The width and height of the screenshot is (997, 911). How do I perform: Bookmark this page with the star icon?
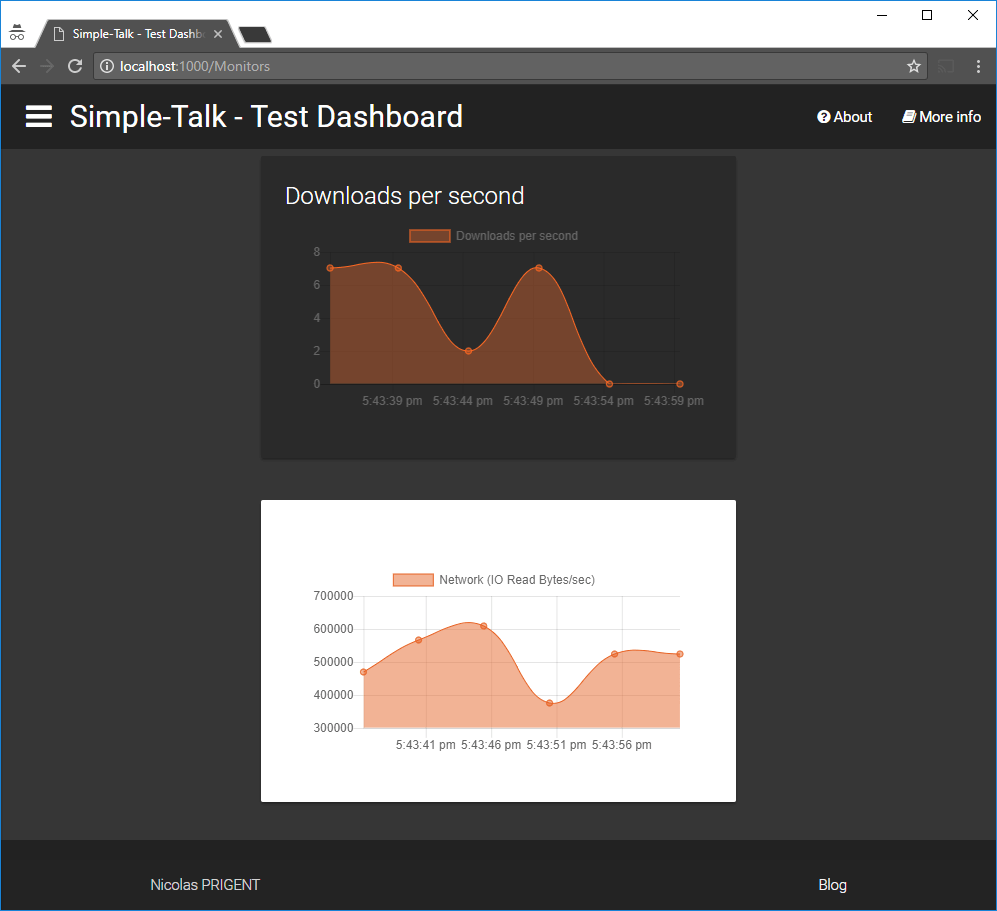pos(914,66)
